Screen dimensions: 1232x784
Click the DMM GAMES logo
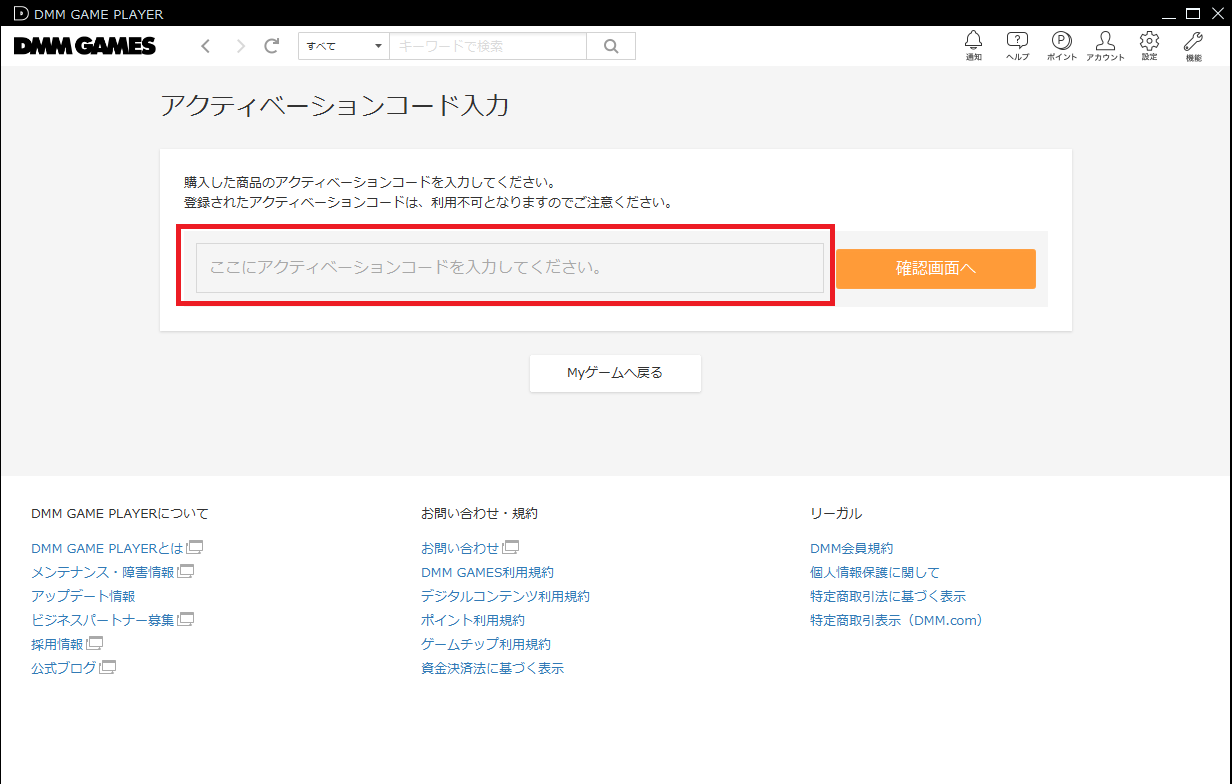pos(85,46)
